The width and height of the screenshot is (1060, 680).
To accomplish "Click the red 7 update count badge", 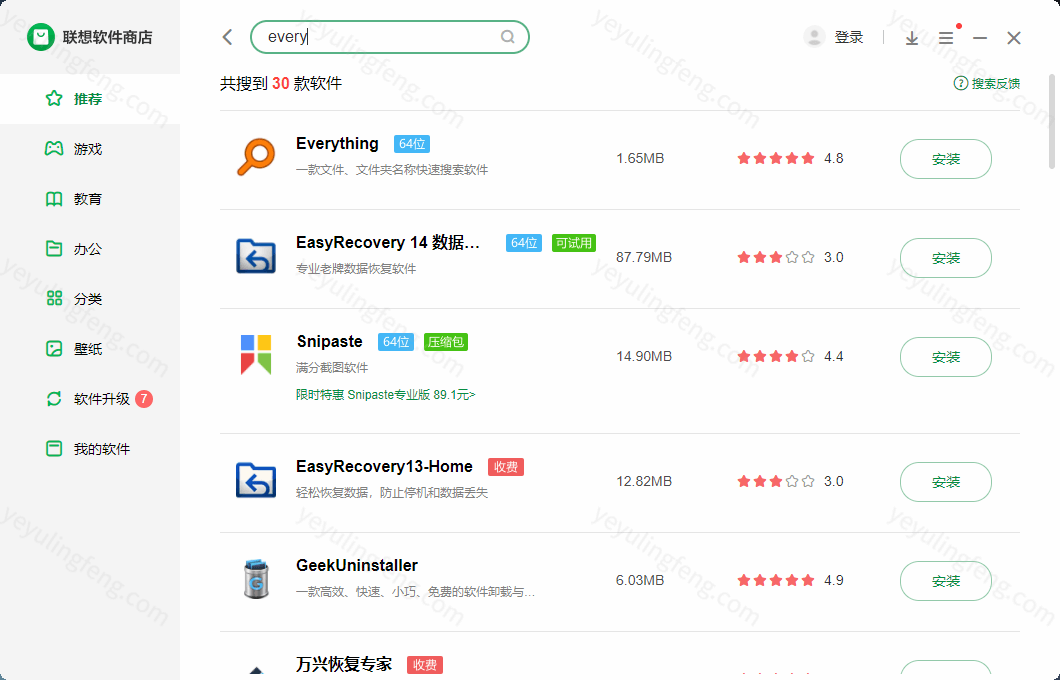I will click(x=144, y=399).
